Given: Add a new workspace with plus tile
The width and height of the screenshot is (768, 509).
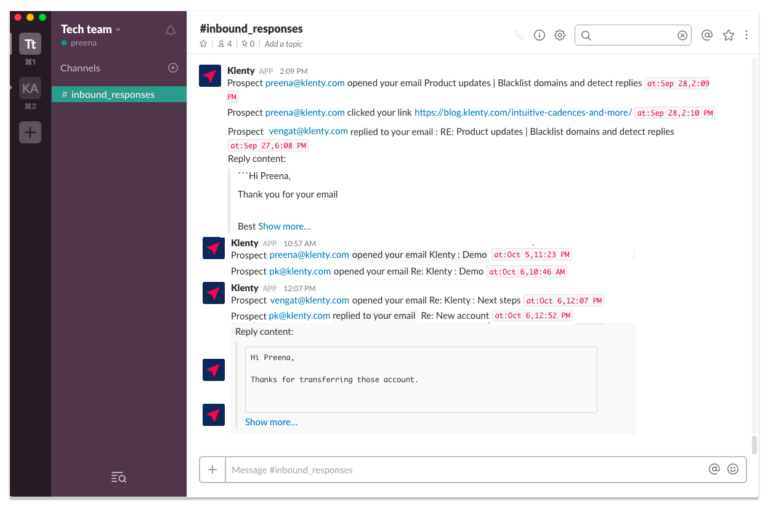Looking at the screenshot, I should tap(30, 132).
